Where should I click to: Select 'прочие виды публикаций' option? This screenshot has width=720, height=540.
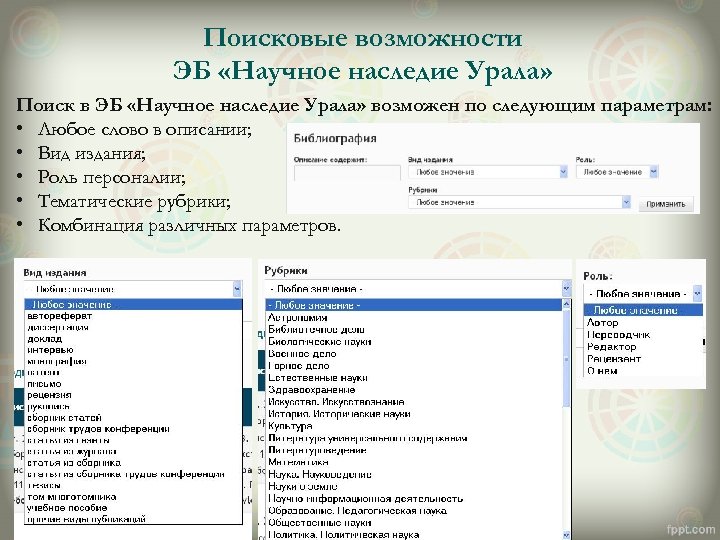pos(133,519)
